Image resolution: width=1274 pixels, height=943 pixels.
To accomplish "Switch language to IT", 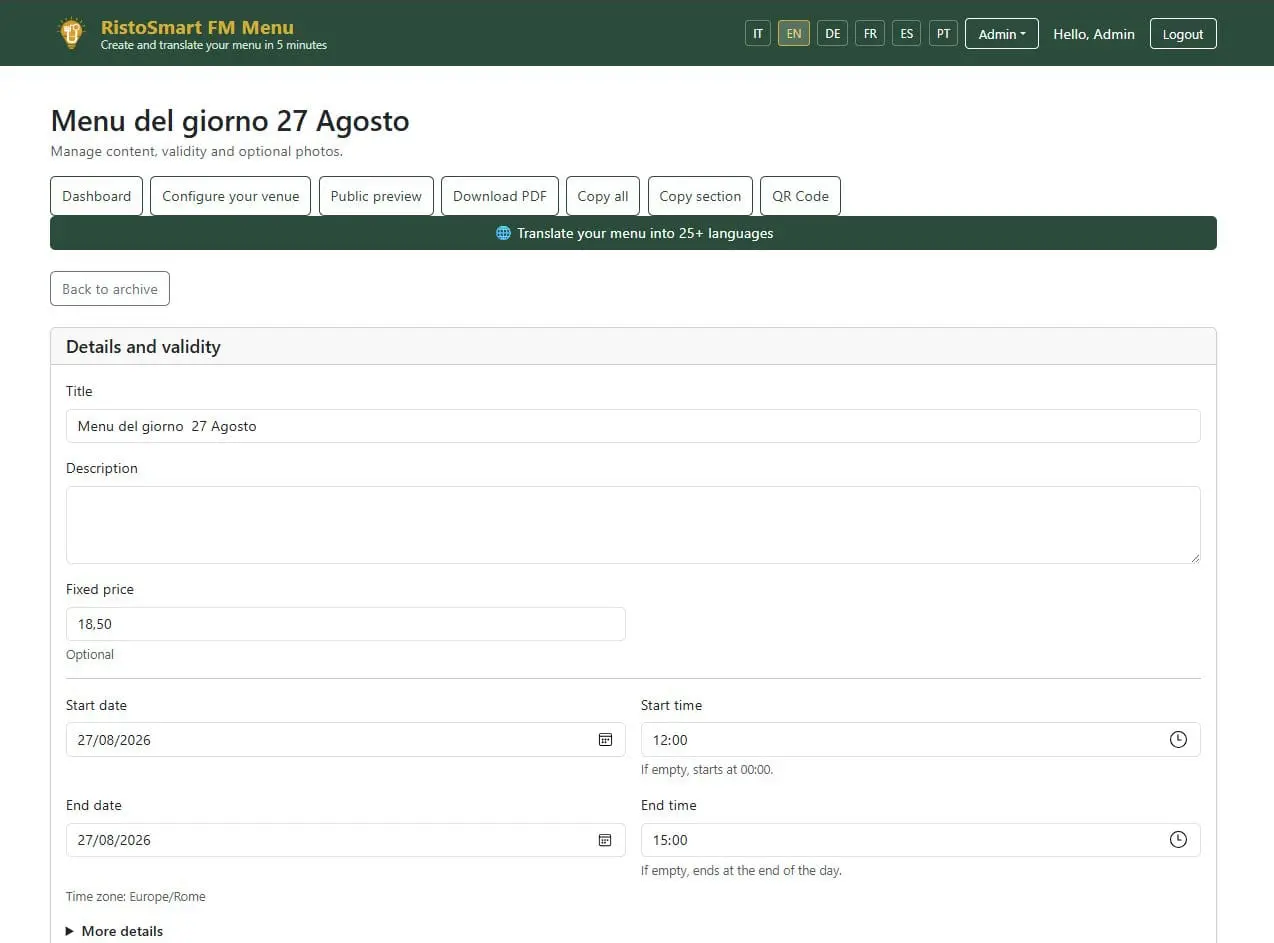I will (x=758, y=33).
